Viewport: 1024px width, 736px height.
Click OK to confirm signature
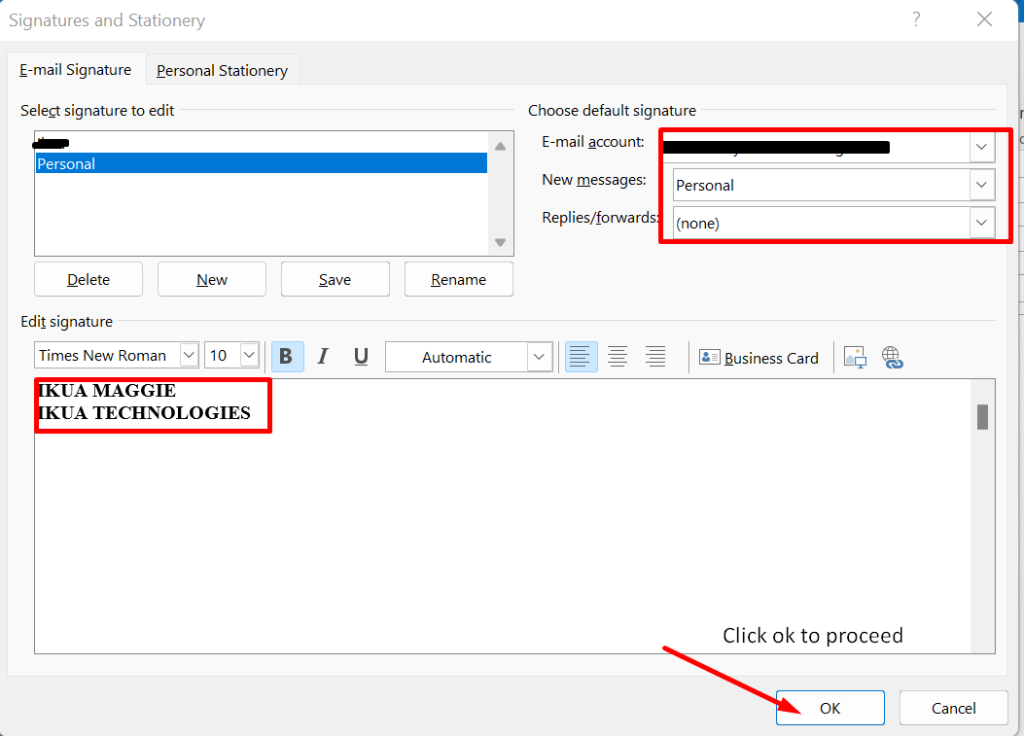tap(830, 708)
